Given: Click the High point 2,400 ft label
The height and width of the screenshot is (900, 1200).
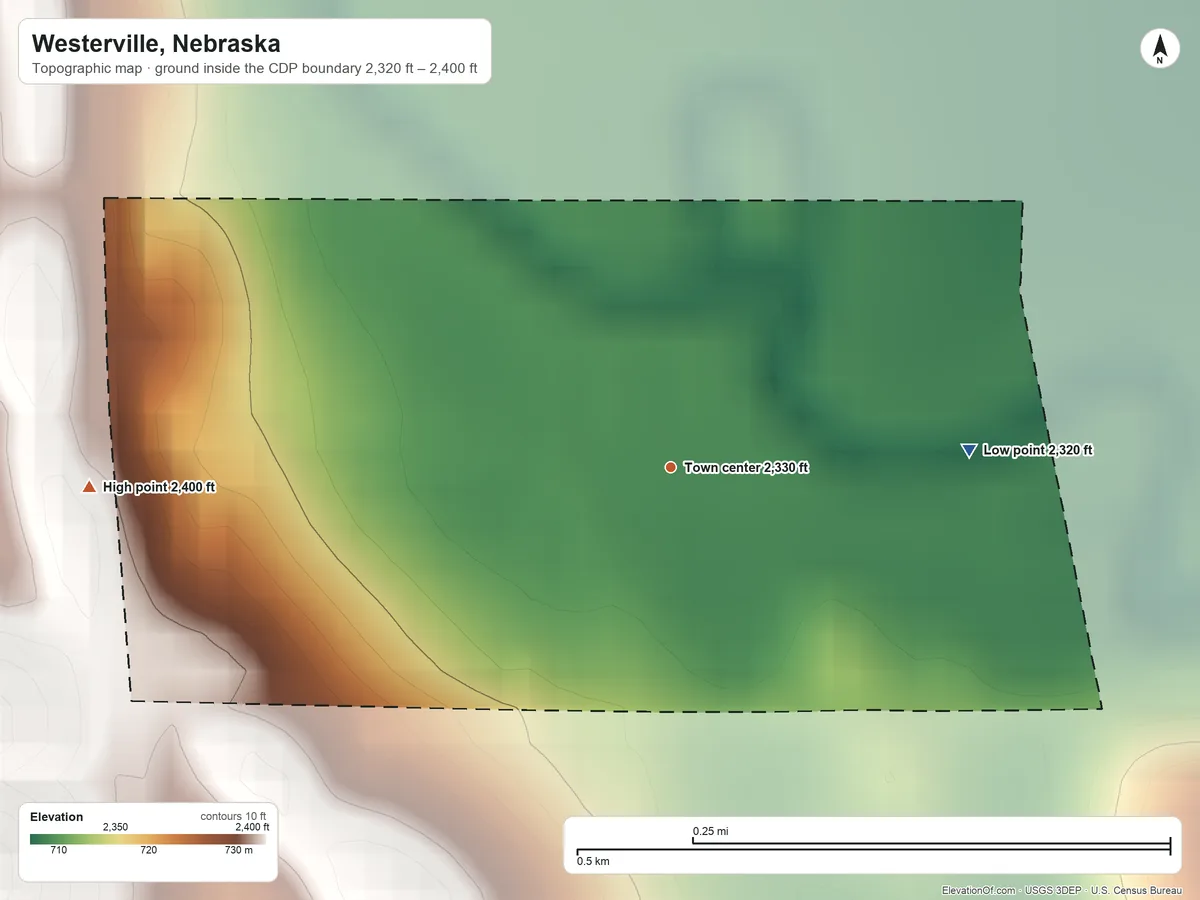Looking at the screenshot, I should [159, 487].
